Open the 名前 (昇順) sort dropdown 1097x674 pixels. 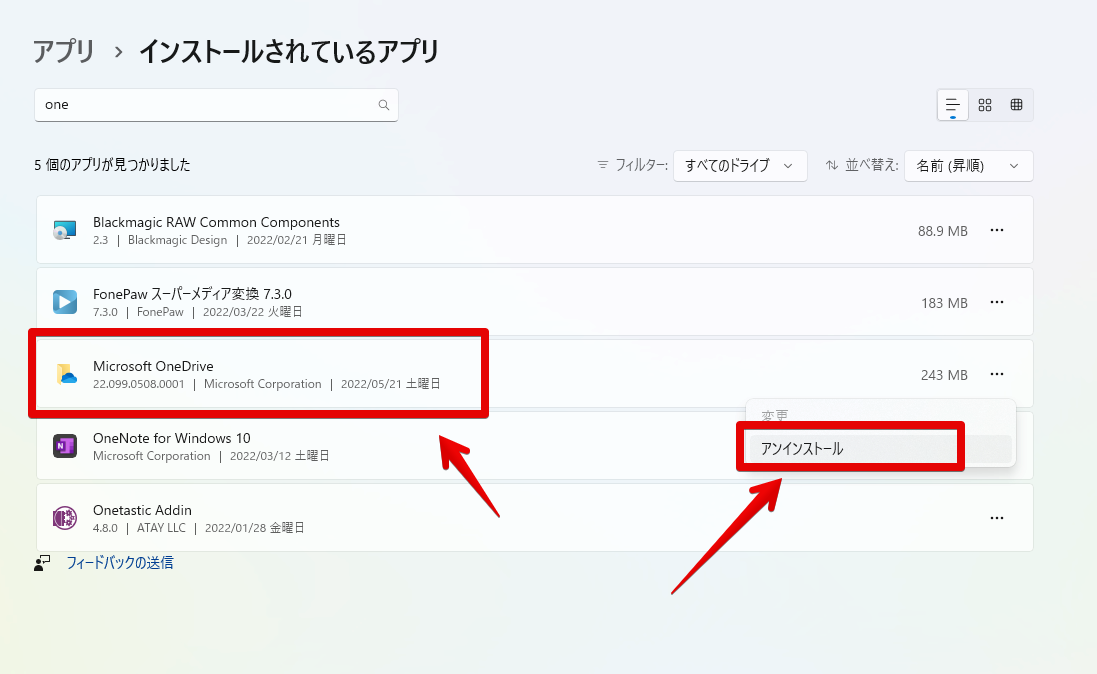pyautogui.click(x=968, y=166)
